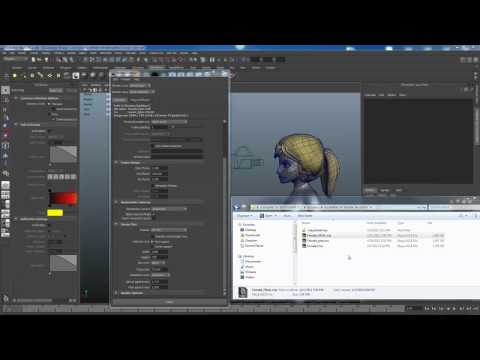Click the yellow light bulb shelf icon
The image size is (480, 360).
pyautogui.click(x=15, y=76)
